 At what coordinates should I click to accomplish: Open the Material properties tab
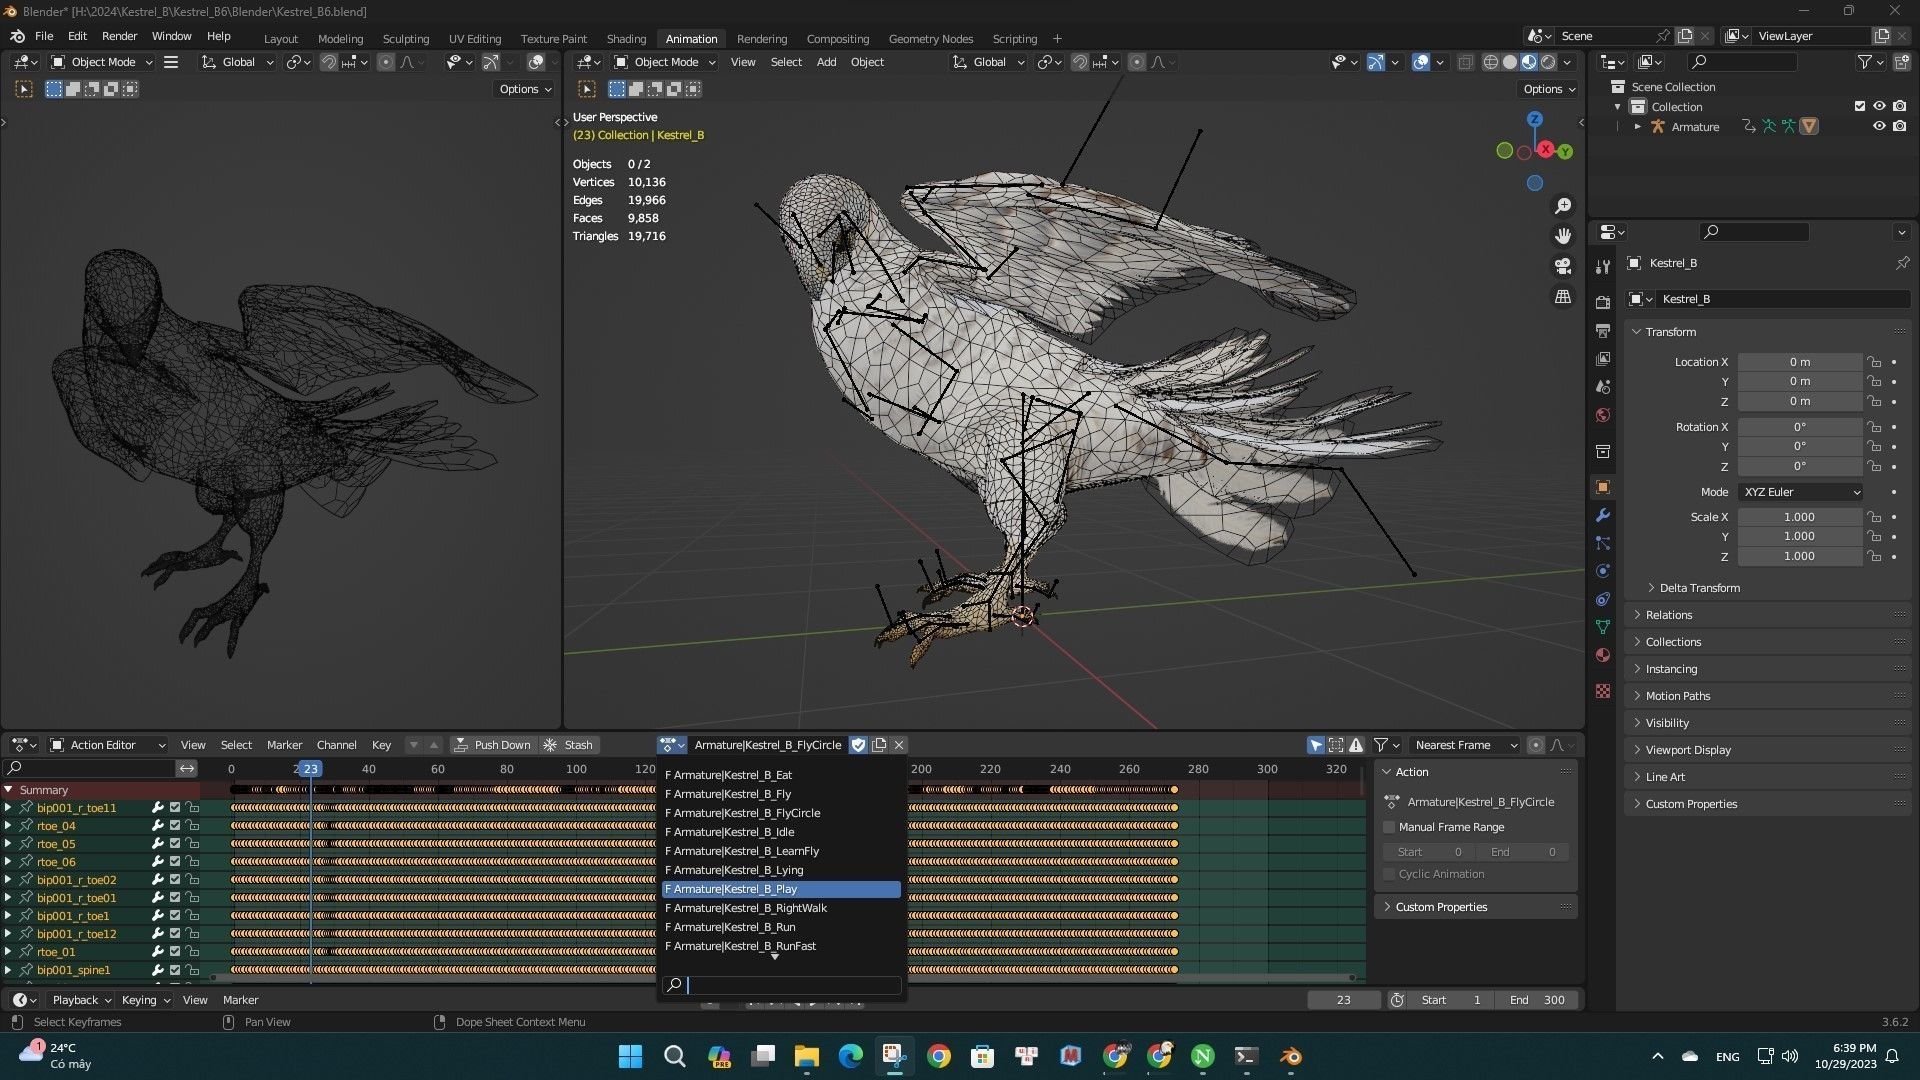point(1603,655)
